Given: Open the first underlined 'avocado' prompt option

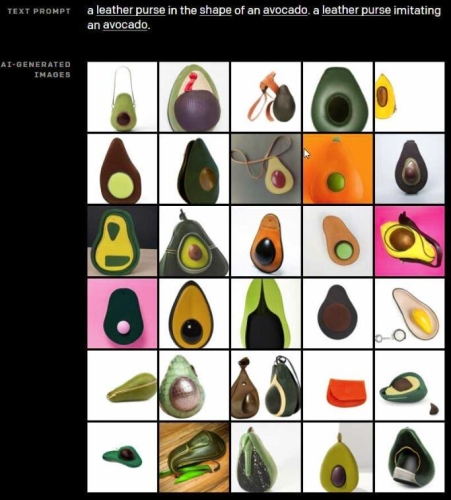Looking at the screenshot, I should (285, 11).
